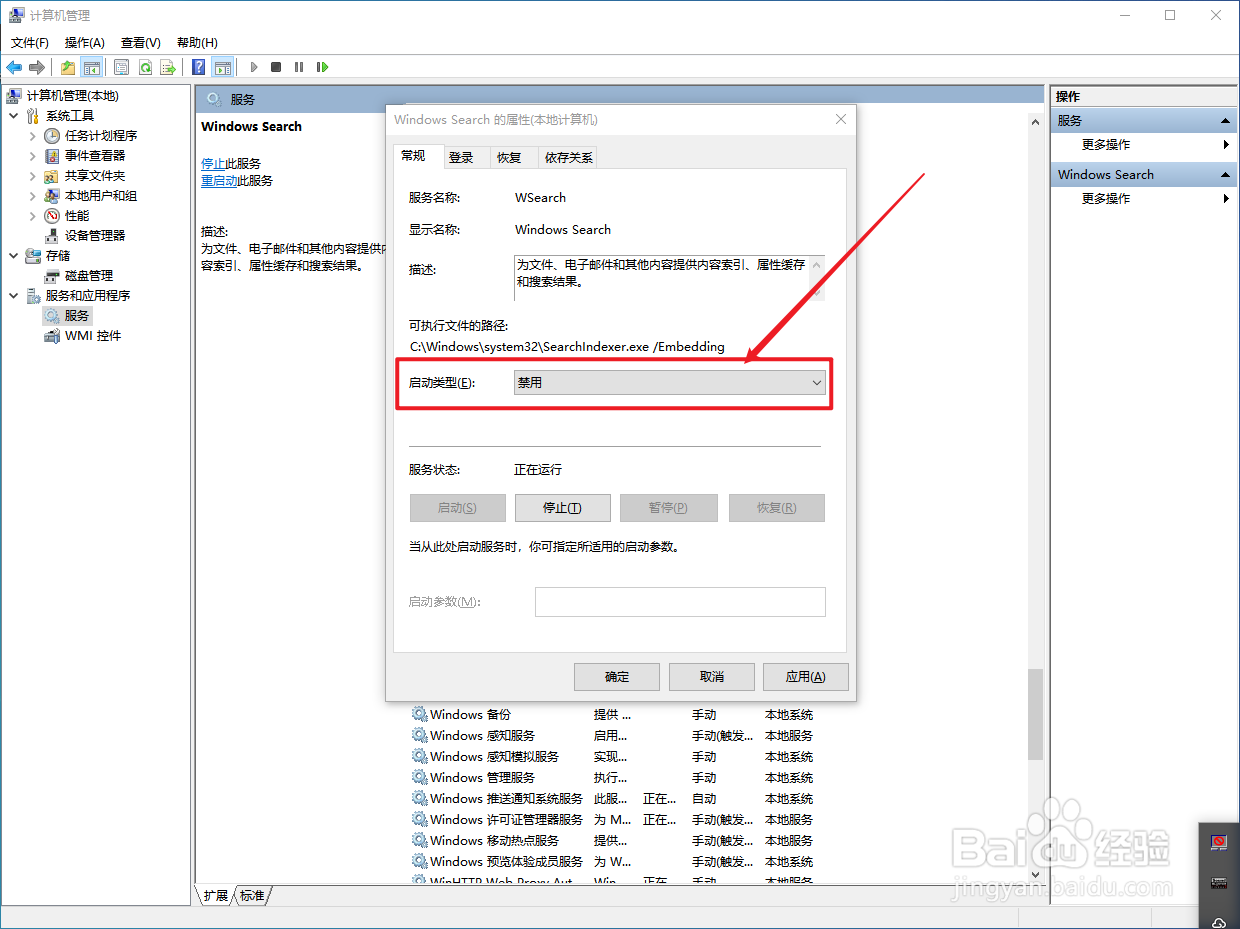Open the 帮助(H) menu

197,42
